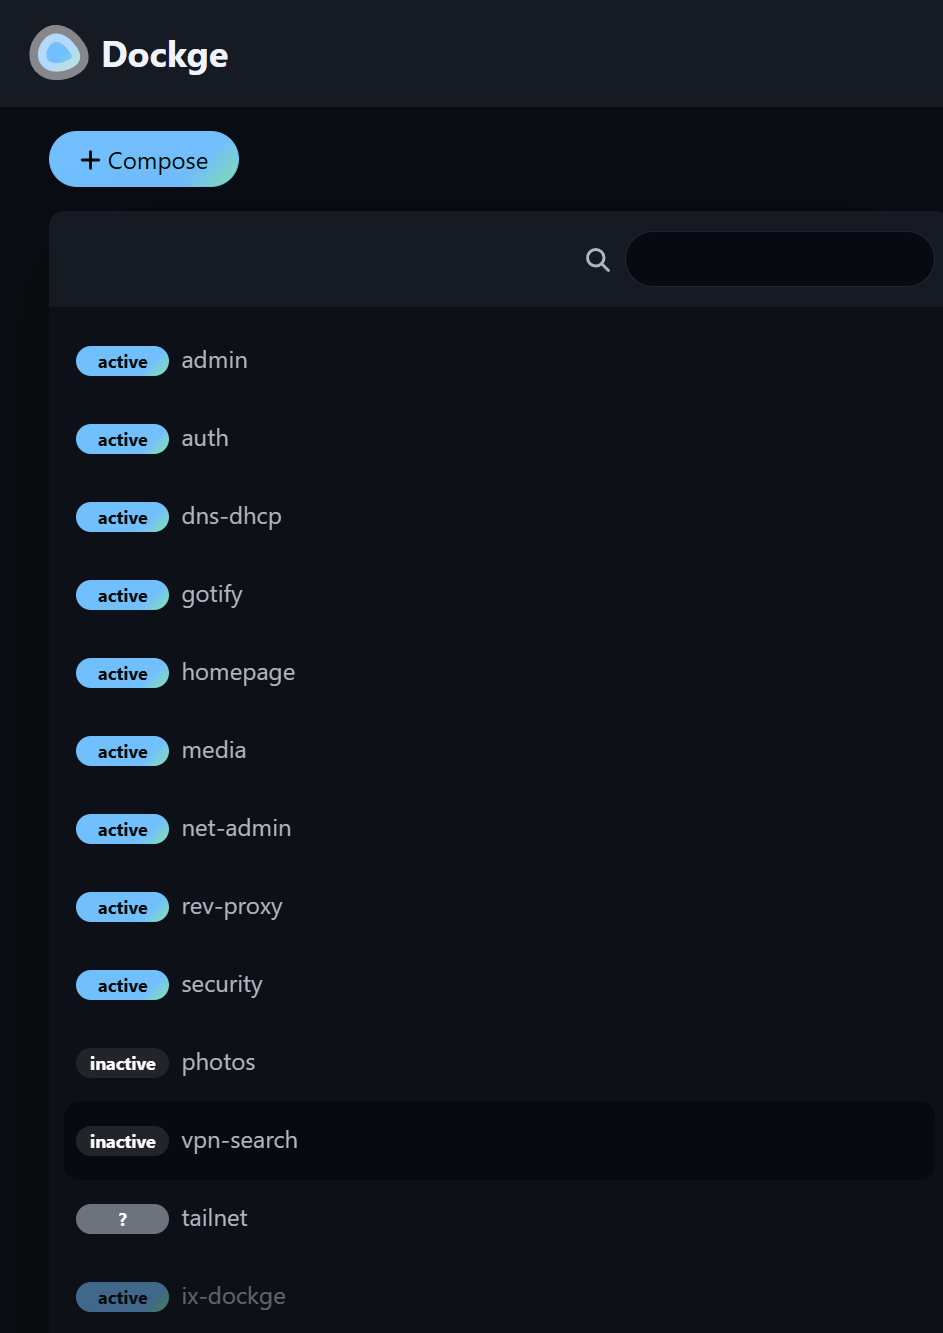
Task: Open the admin stack
Action: tap(214, 361)
